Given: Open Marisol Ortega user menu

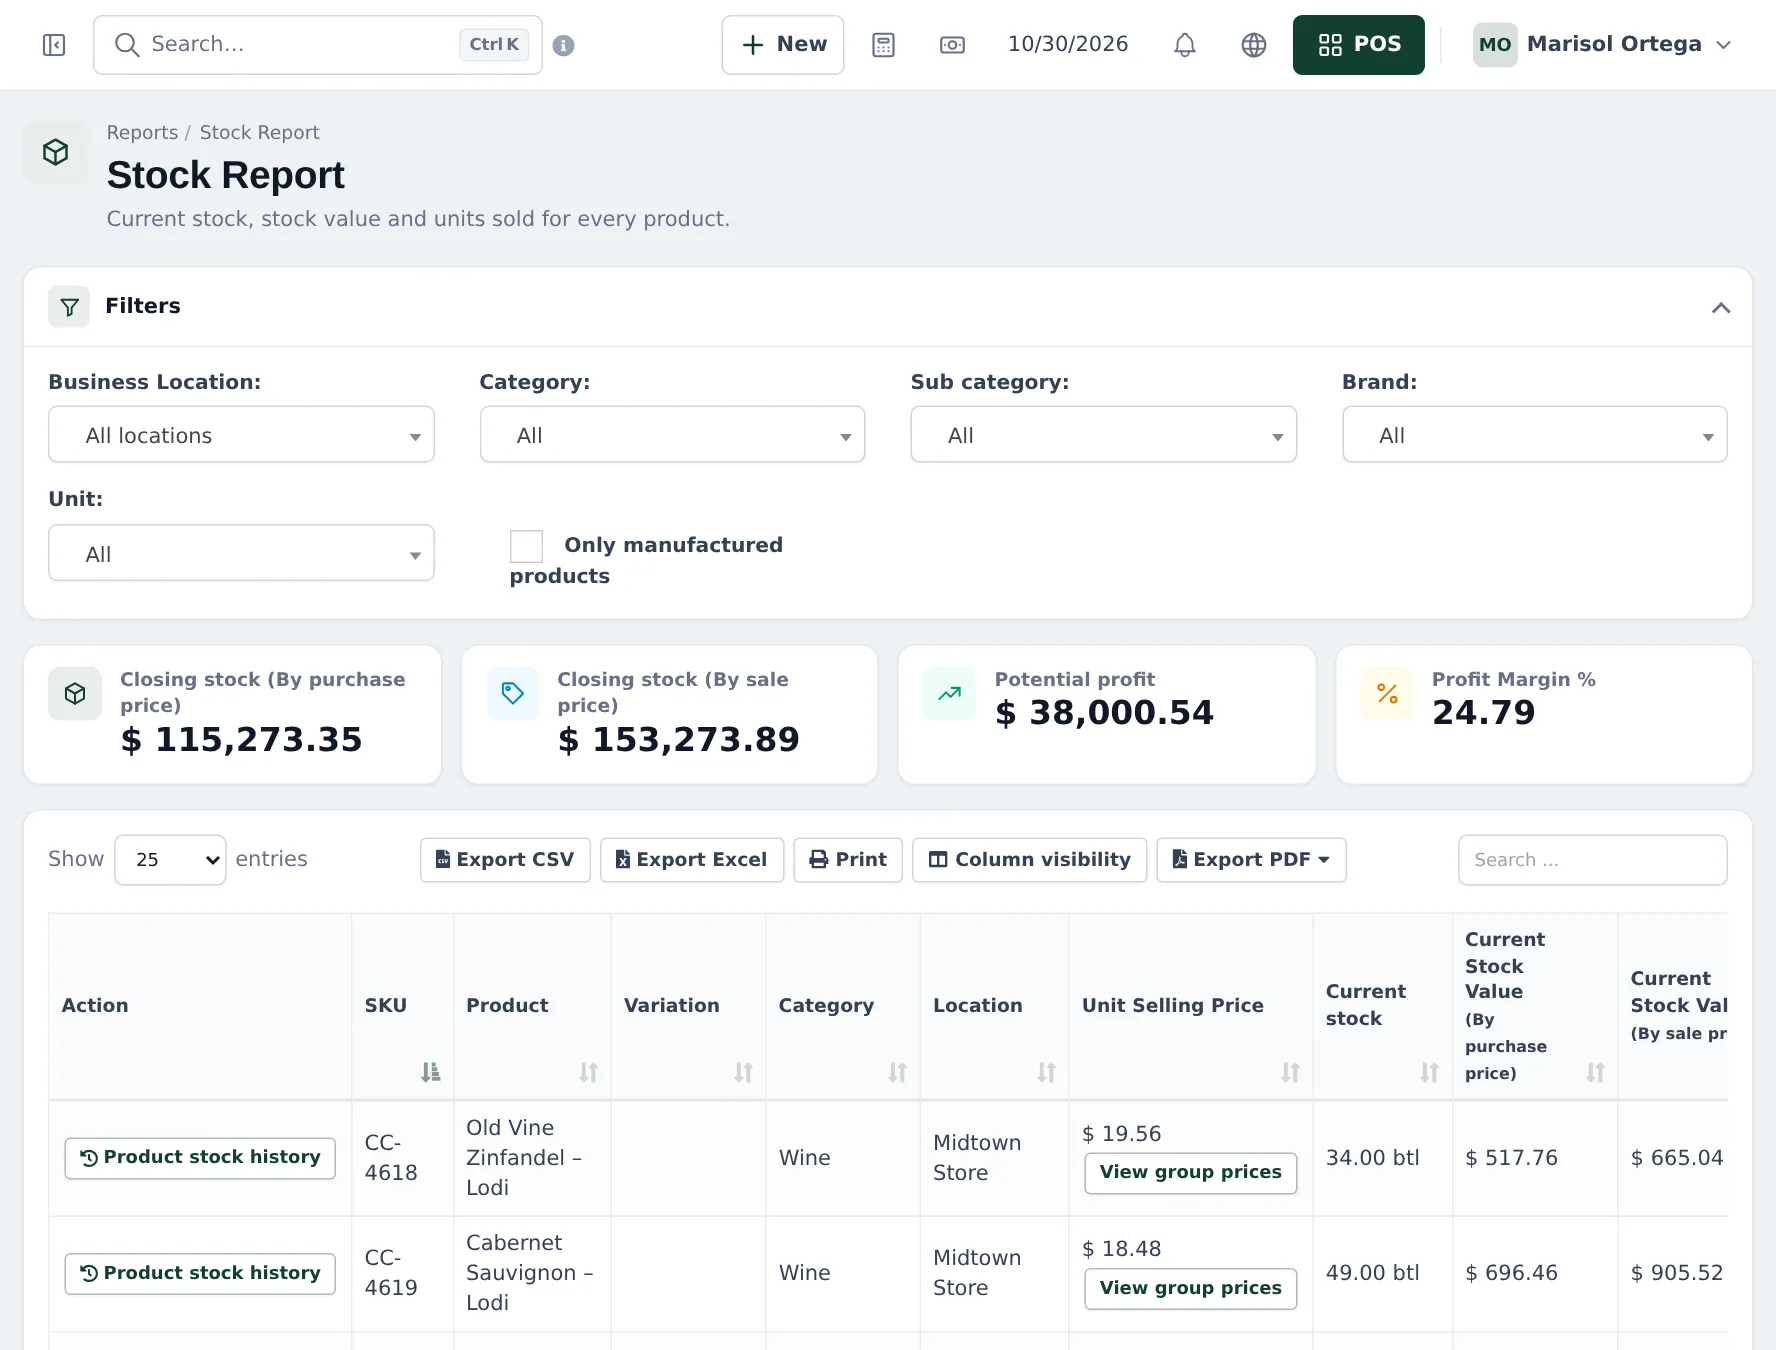Looking at the screenshot, I should click(1602, 45).
